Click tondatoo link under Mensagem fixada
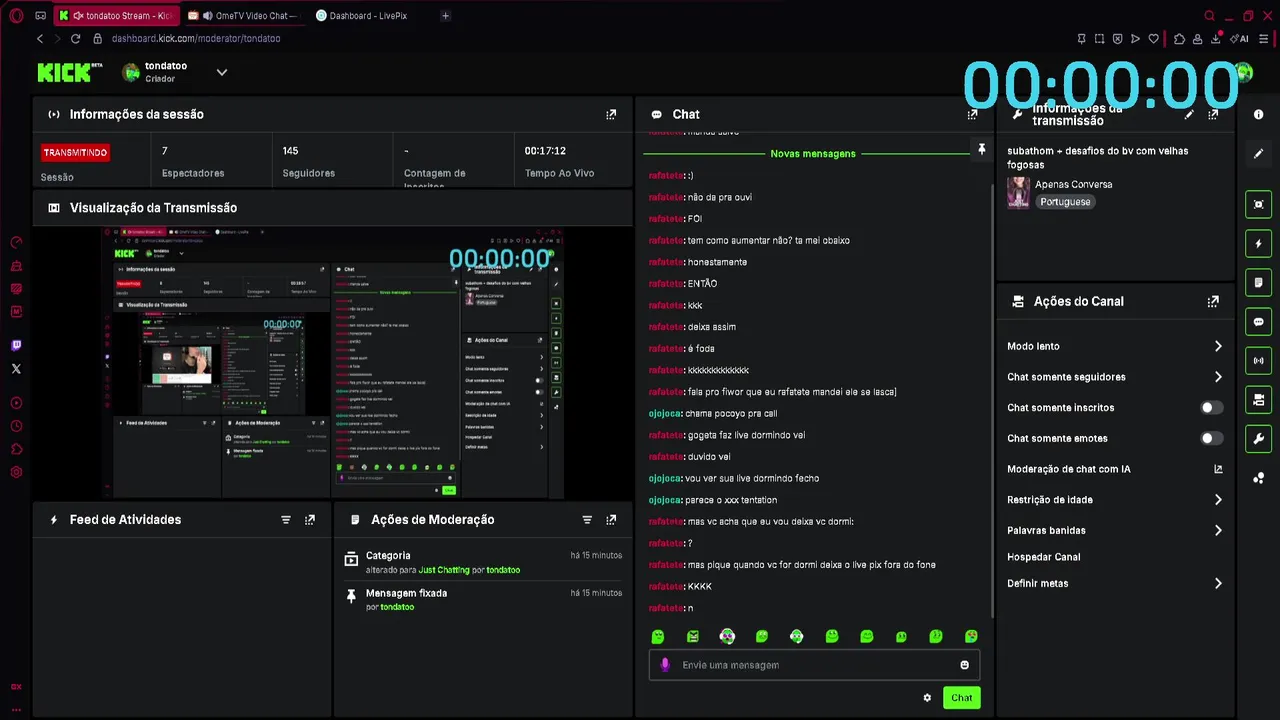1280x720 pixels. tap(397, 607)
